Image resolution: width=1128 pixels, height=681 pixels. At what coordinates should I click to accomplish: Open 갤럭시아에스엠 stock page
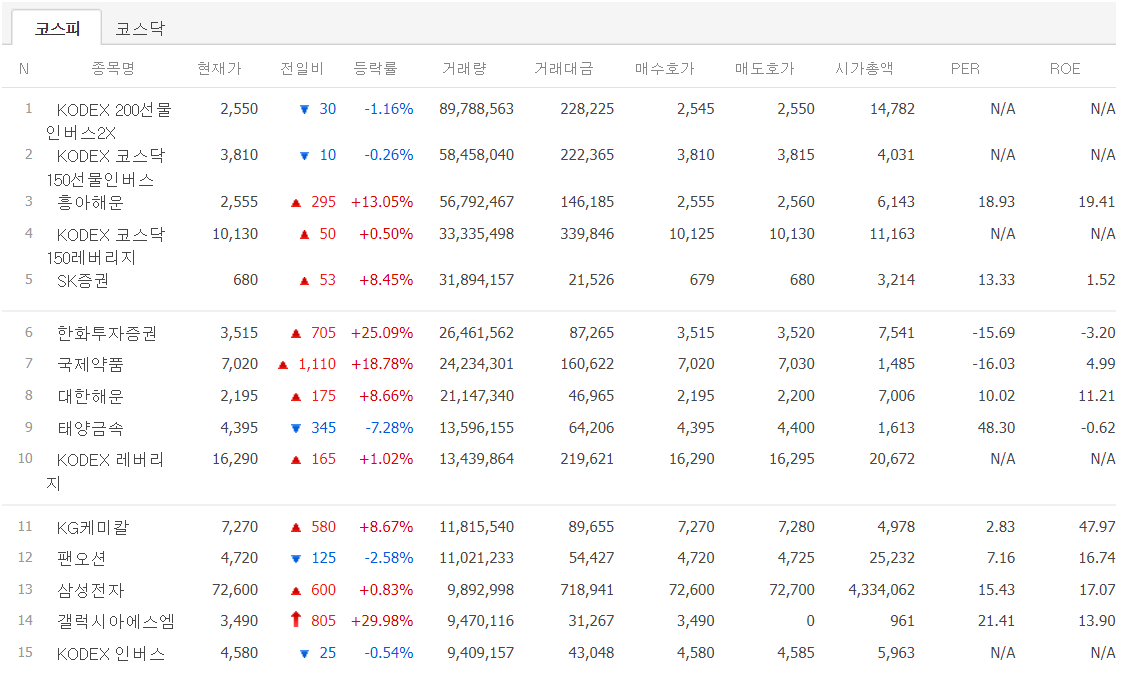click(116, 621)
